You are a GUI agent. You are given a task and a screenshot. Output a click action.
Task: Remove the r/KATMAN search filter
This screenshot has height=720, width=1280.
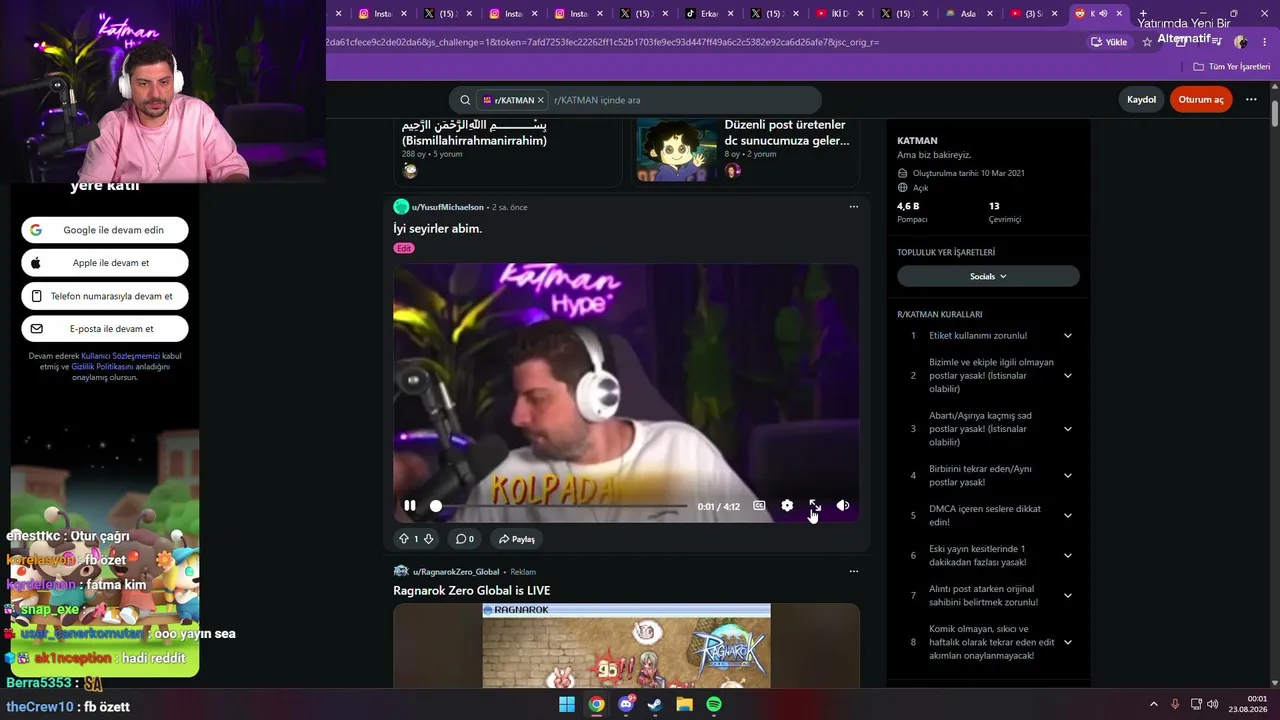coord(541,100)
